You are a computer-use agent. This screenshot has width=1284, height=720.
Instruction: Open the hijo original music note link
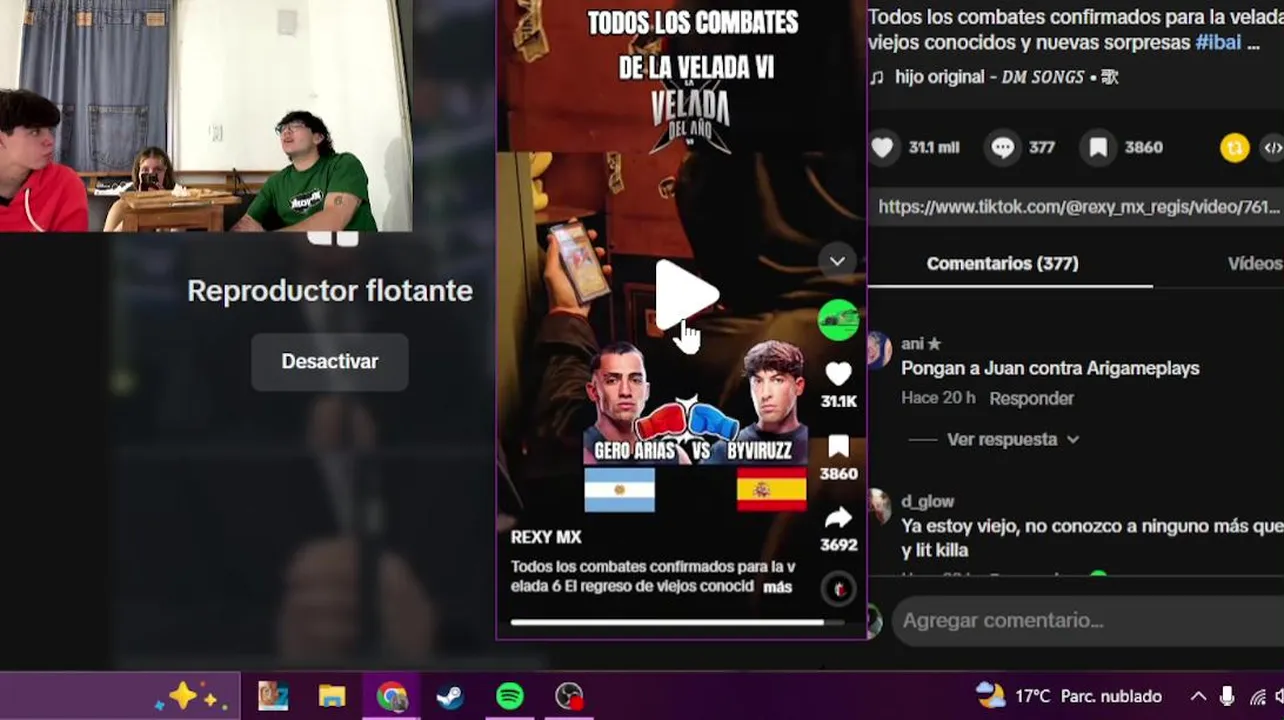pyautogui.click(x=994, y=77)
